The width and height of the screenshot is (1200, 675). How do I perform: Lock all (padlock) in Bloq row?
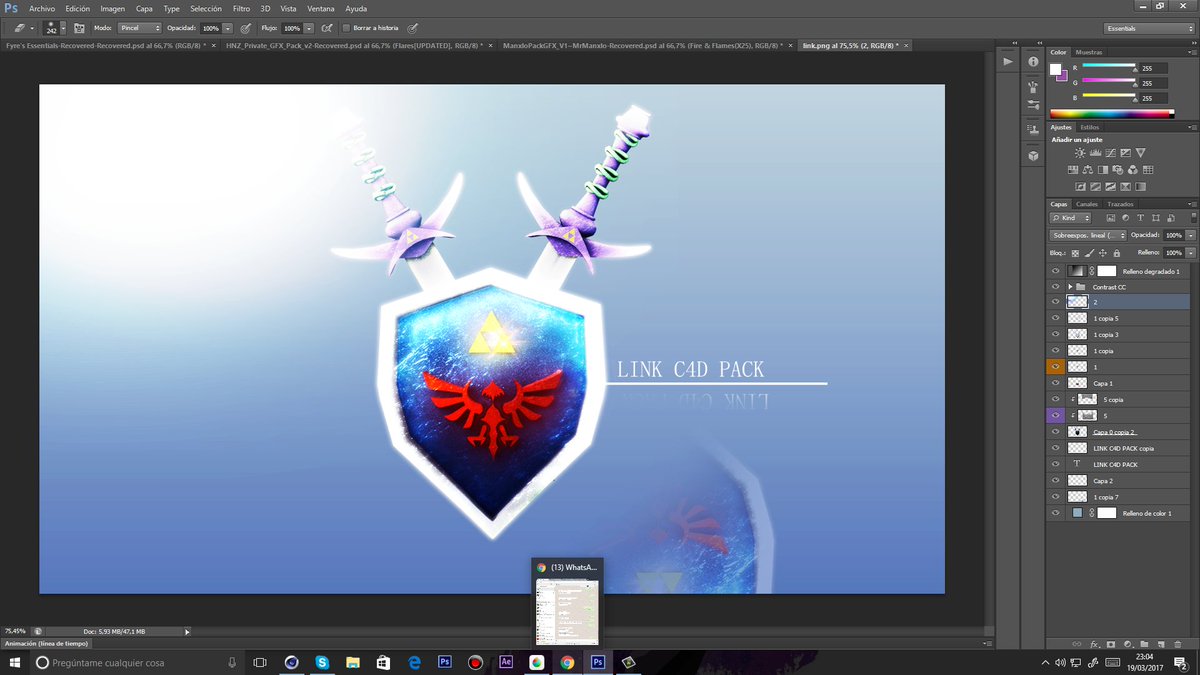(x=1115, y=253)
